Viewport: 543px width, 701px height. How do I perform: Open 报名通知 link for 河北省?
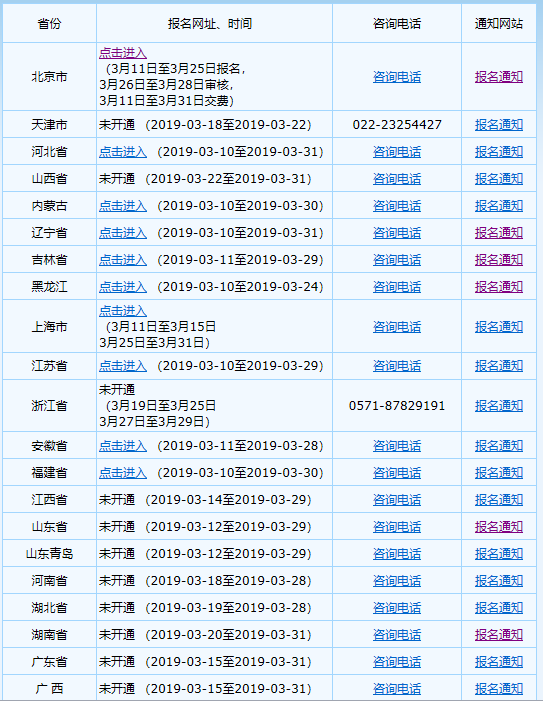[x=499, y=152]
